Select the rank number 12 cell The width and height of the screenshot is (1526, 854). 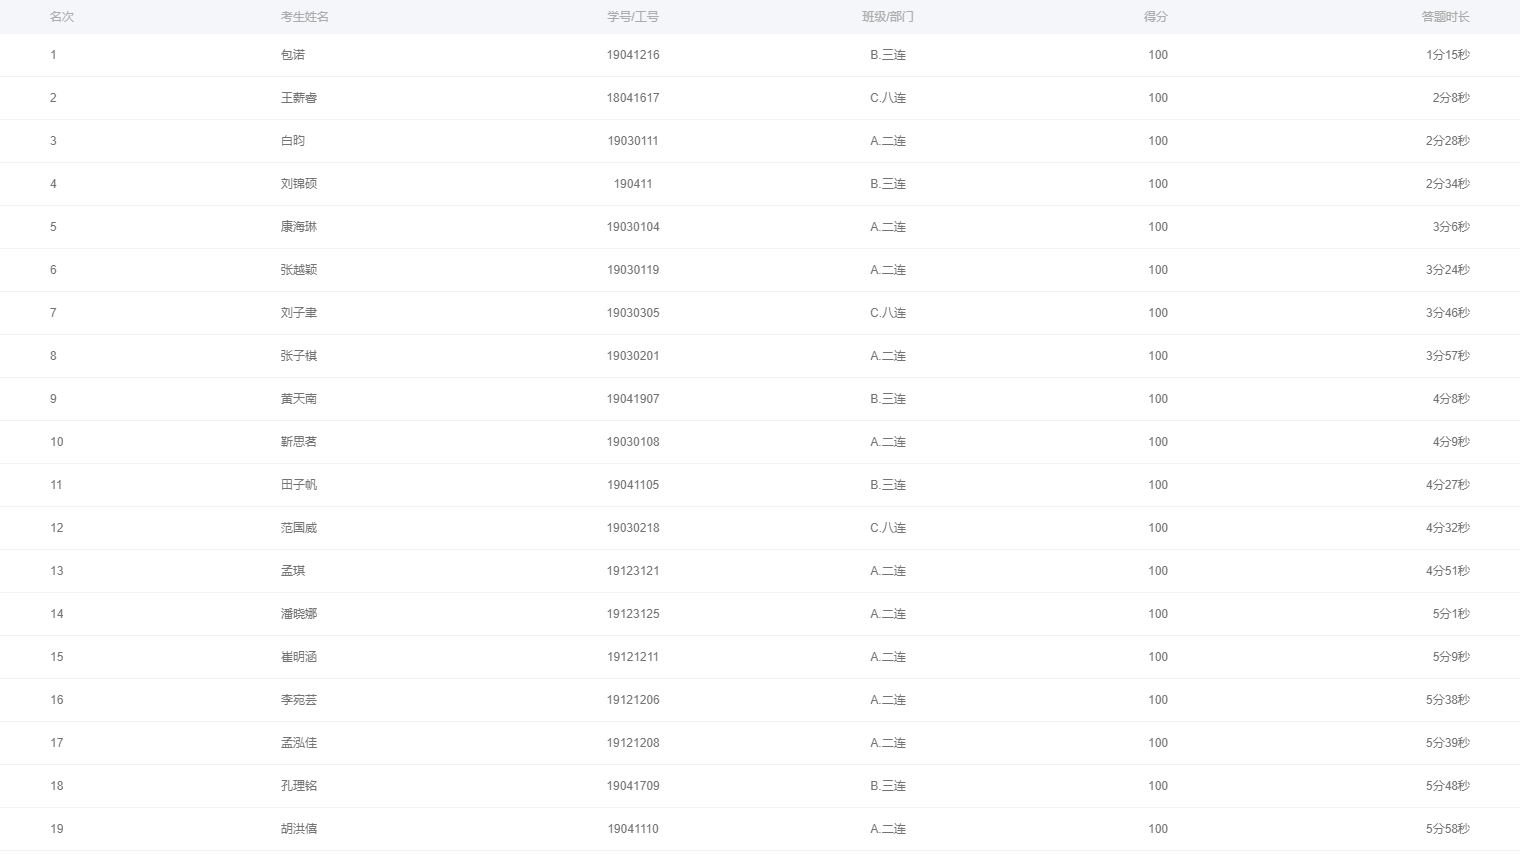57,528
